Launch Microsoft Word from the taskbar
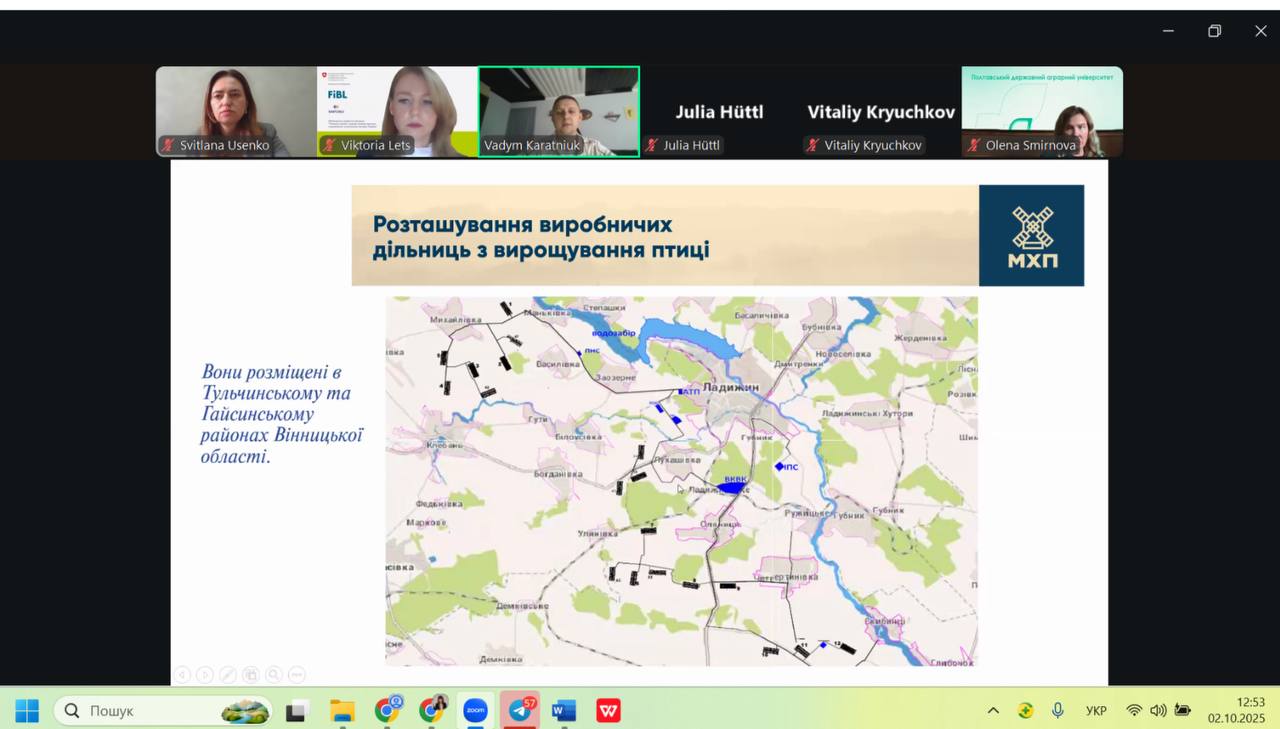 [564, 711]
